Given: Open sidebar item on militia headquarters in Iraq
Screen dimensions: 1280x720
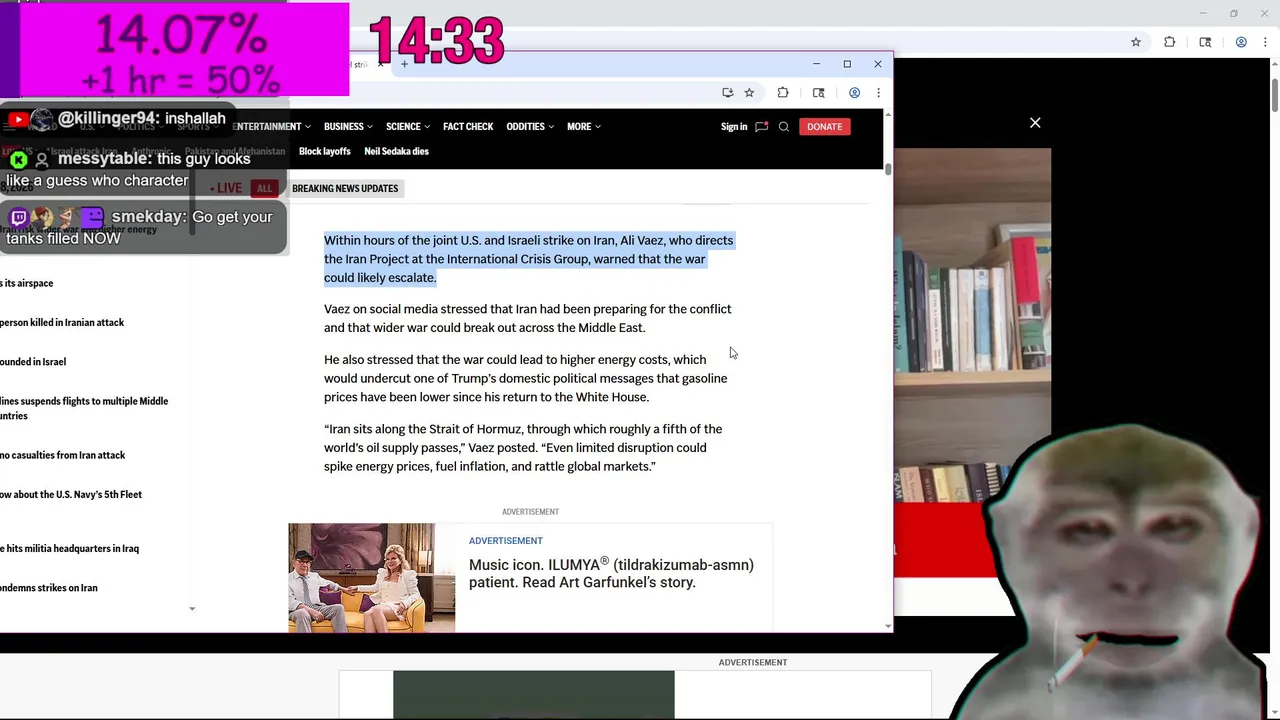Looking at the screenshot, I should [69, 548].
